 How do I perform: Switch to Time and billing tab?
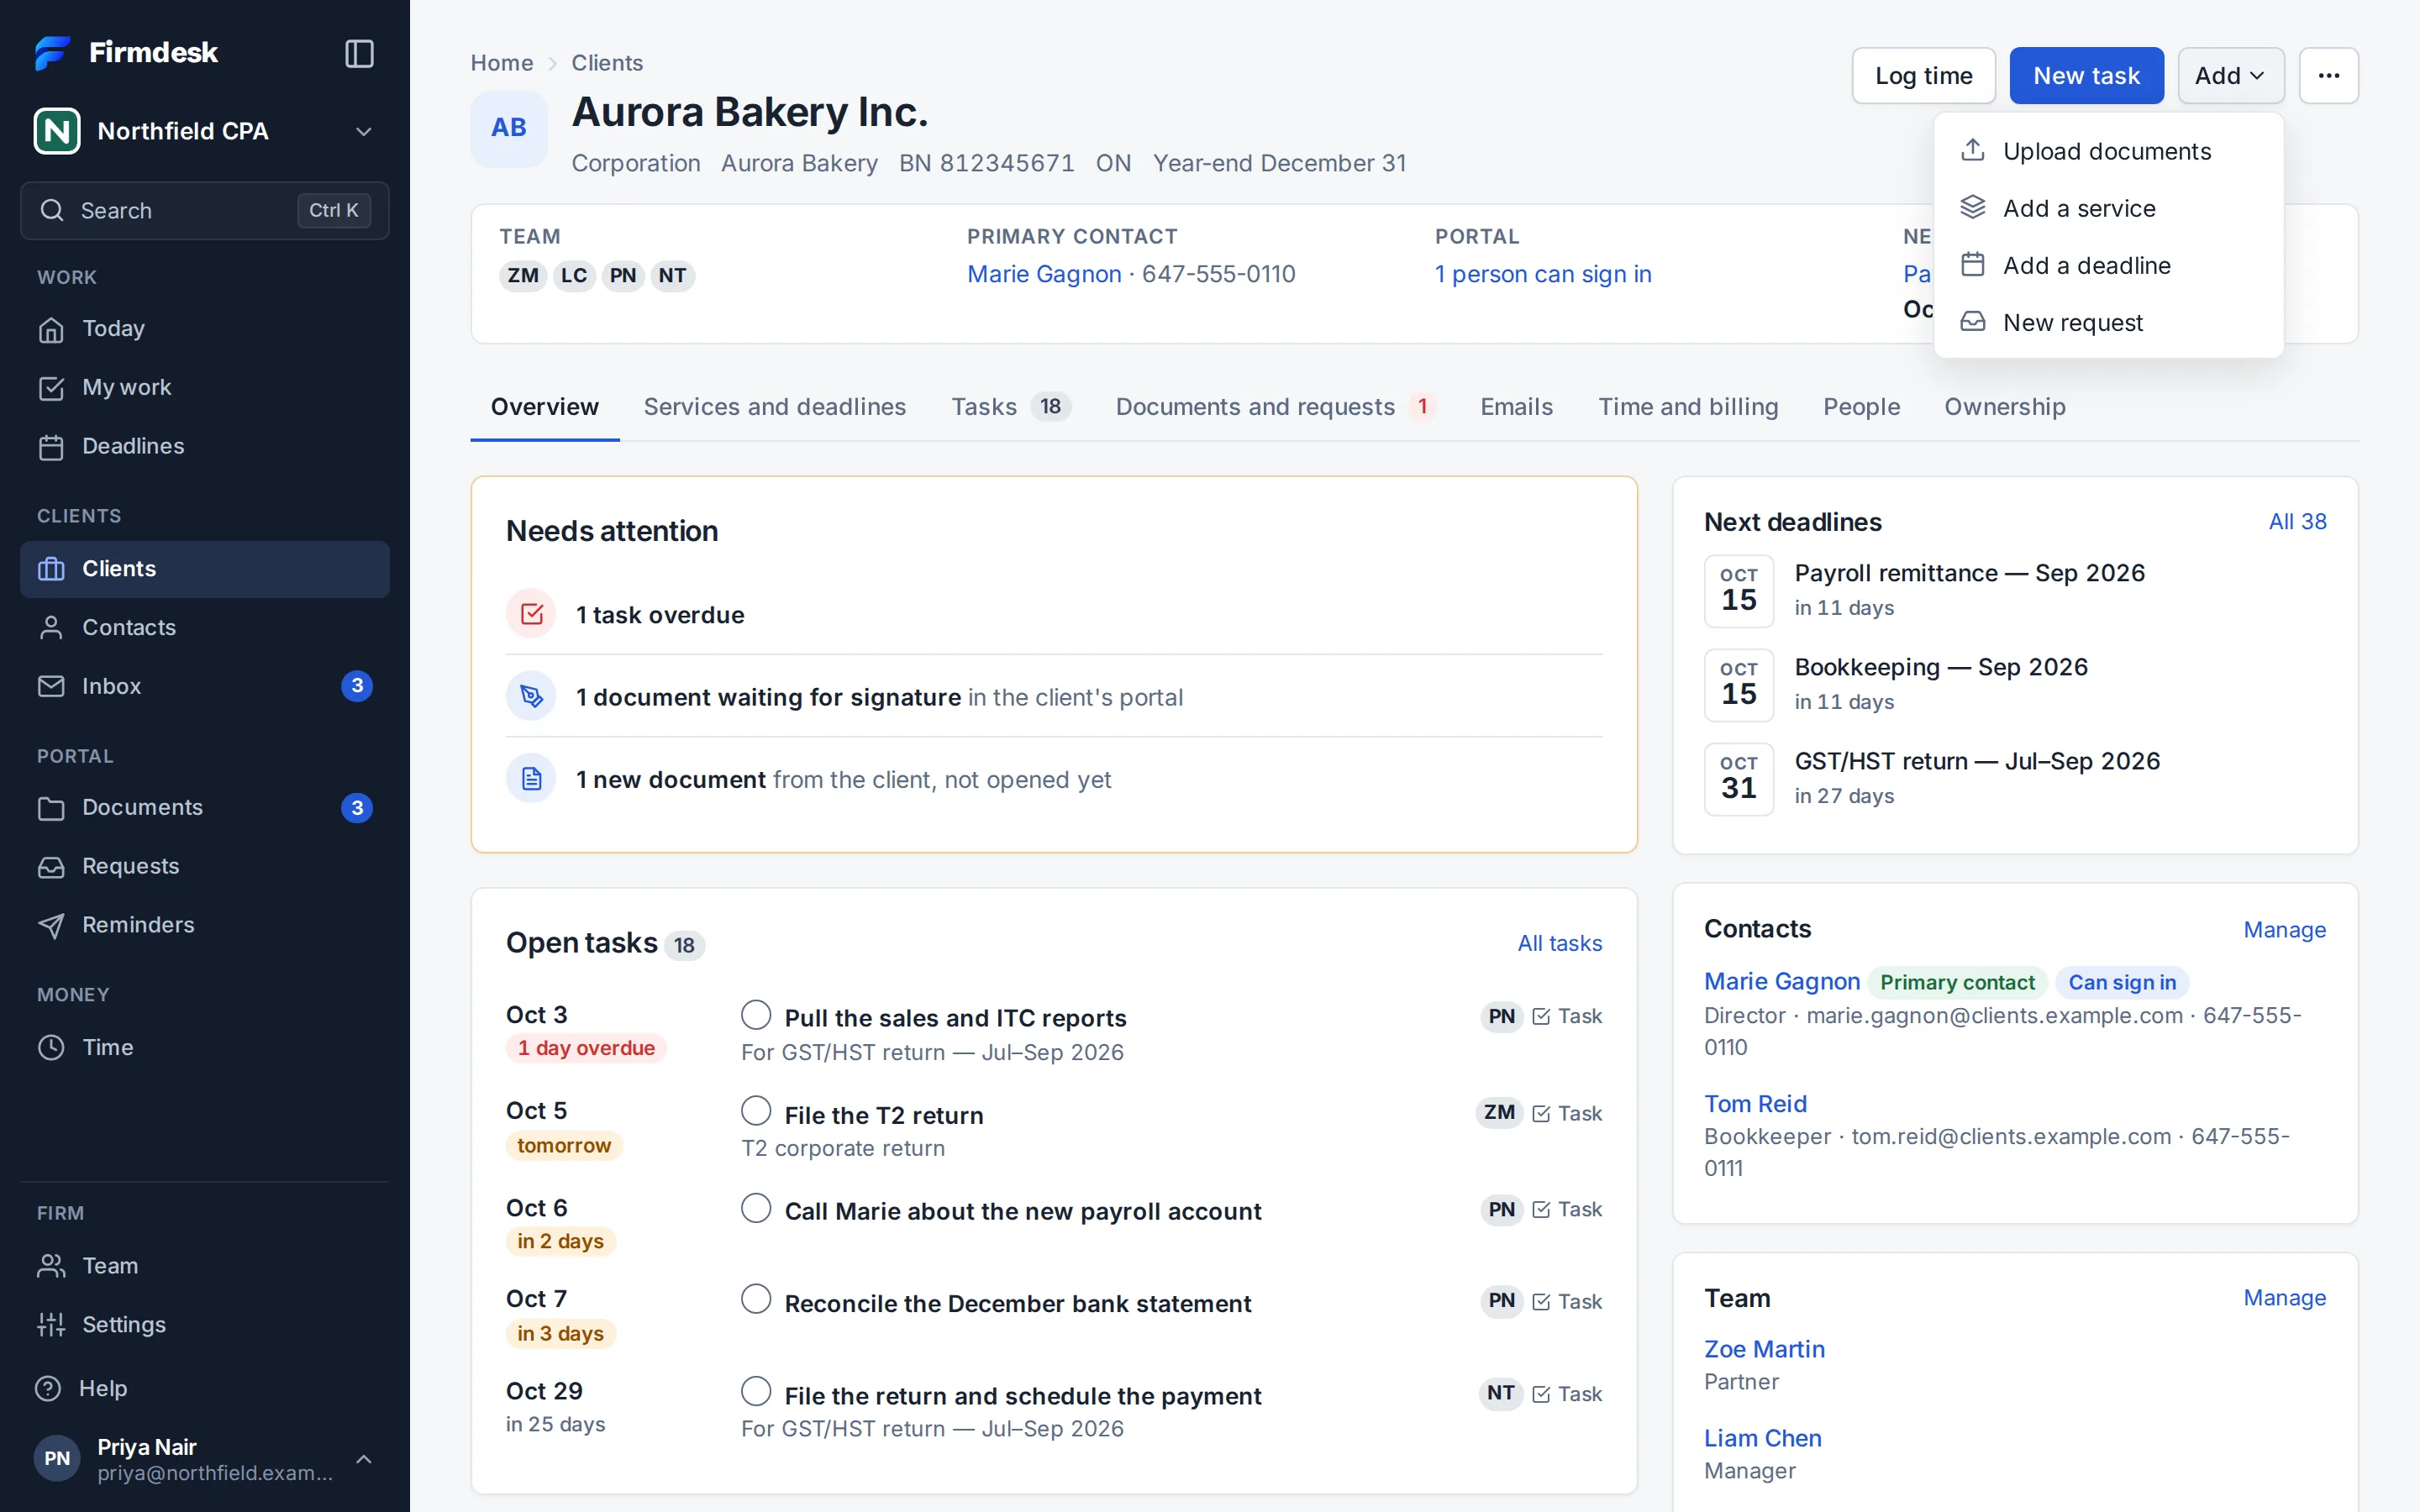pos(1688,407)
